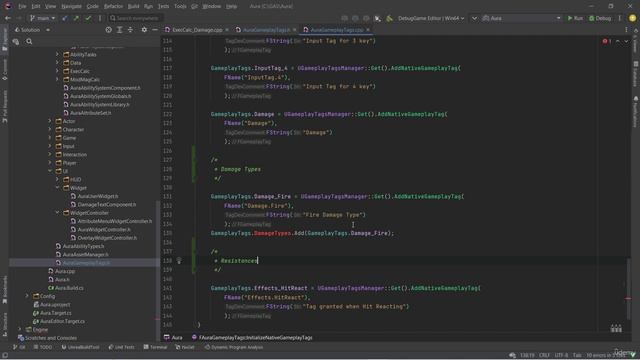640x360 pixels.
Task: Click the Collapse All icon in Solution panel
Action: pyautogui.click(x=130, y=30)
